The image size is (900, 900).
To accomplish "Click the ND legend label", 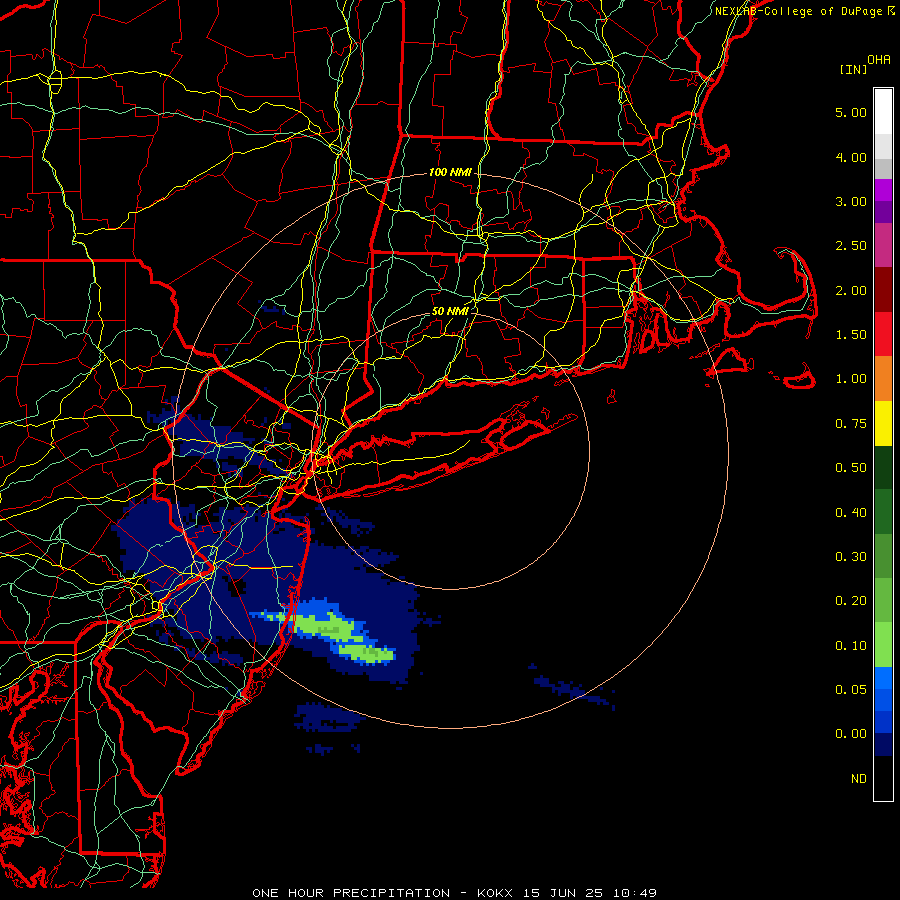I will pos(859,779).
